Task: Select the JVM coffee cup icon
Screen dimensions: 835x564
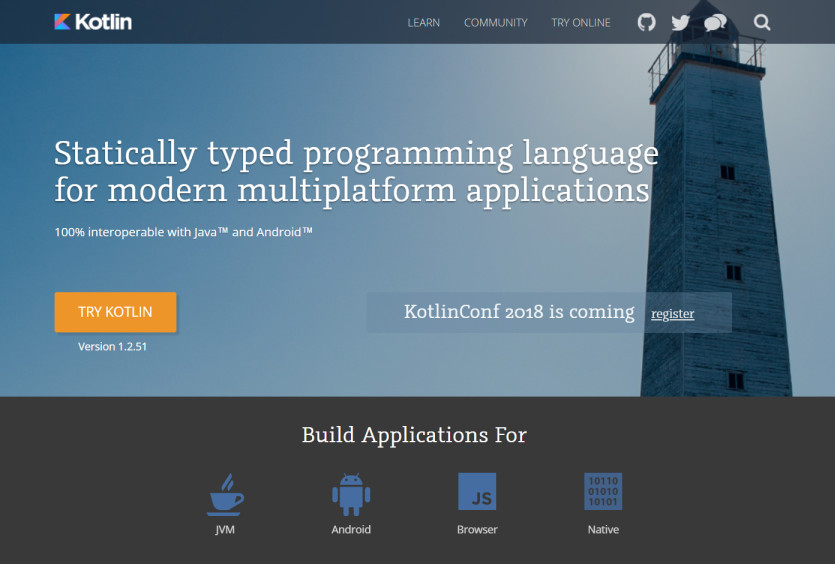Action: 225,494
